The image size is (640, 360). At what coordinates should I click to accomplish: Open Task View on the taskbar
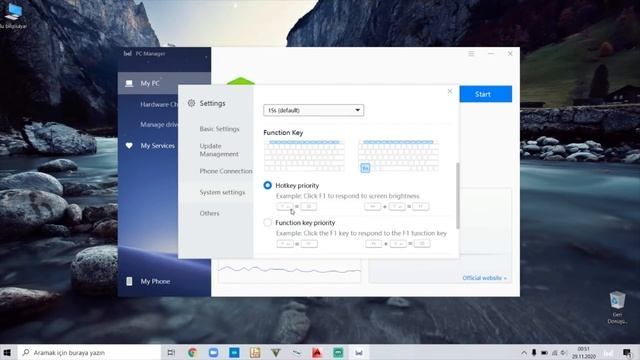[x=171, y=352]
